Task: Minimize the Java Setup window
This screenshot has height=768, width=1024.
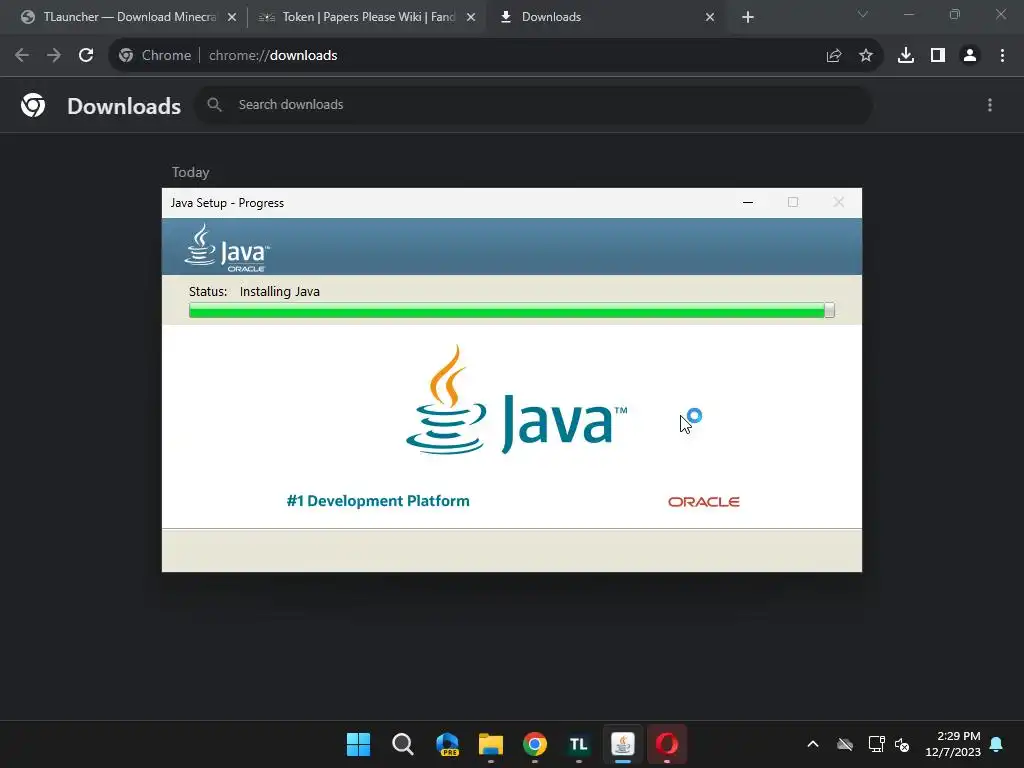Action: pyautogui.click(x=748, y=202)
